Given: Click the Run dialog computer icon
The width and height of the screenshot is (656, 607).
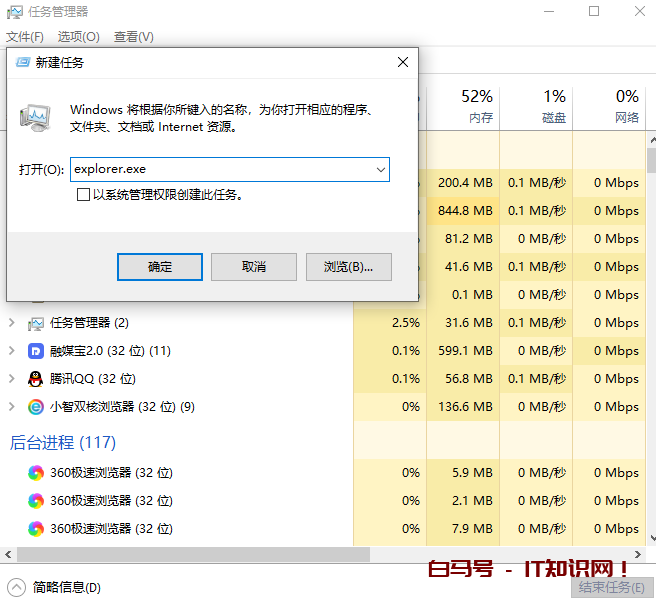Looking at the screenshot, I should coord(38,117).
